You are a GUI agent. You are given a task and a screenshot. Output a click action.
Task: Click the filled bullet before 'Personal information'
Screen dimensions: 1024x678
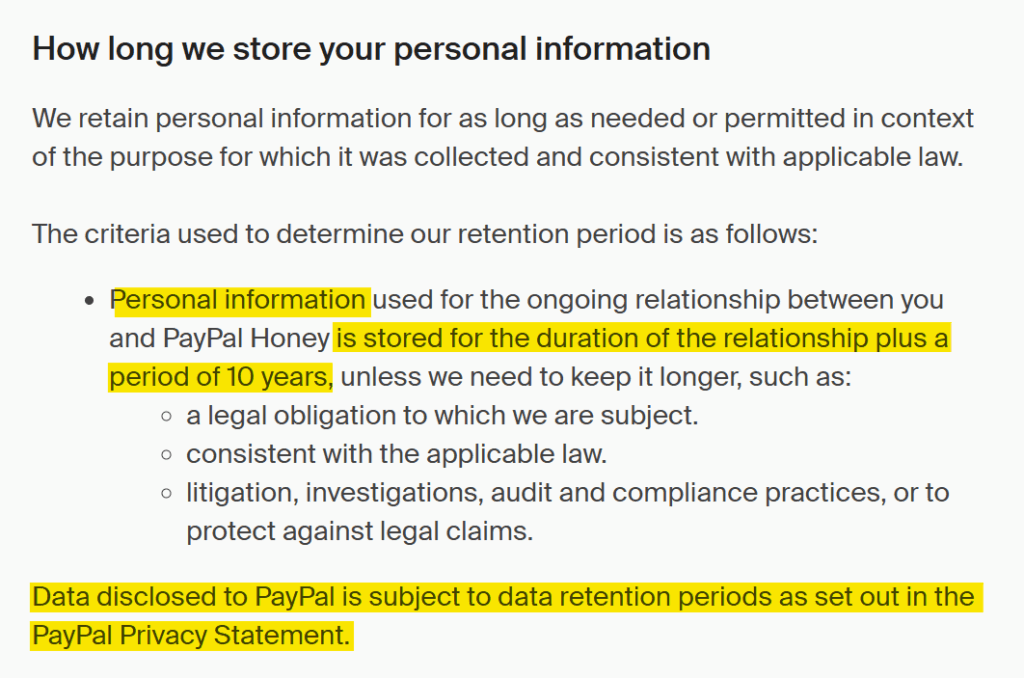[90, 301]
